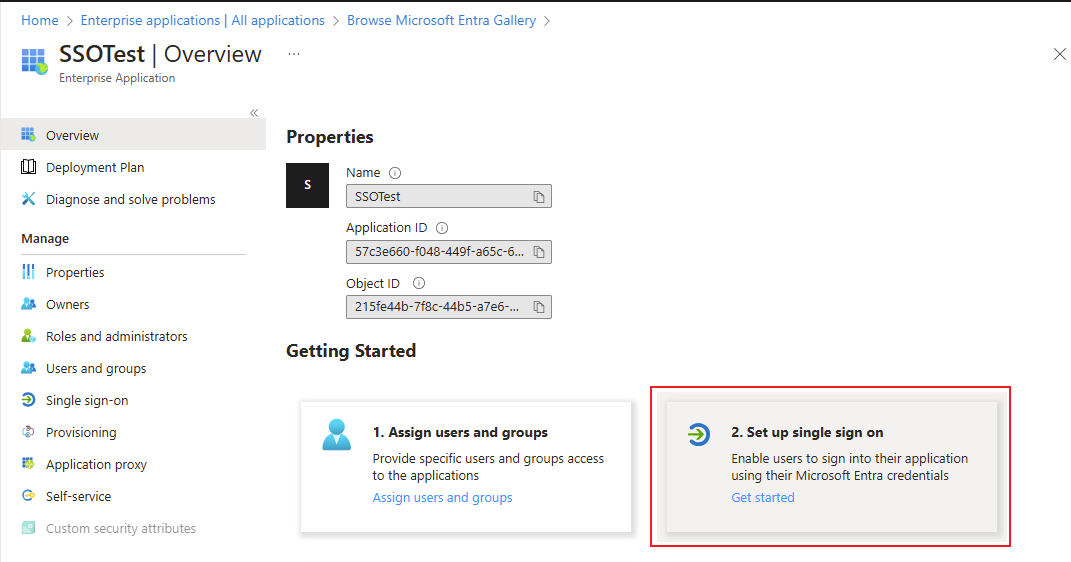Click the Application proxy icon
The image size is (1071, 562).
pyautogui.click(x=28, y=464)
